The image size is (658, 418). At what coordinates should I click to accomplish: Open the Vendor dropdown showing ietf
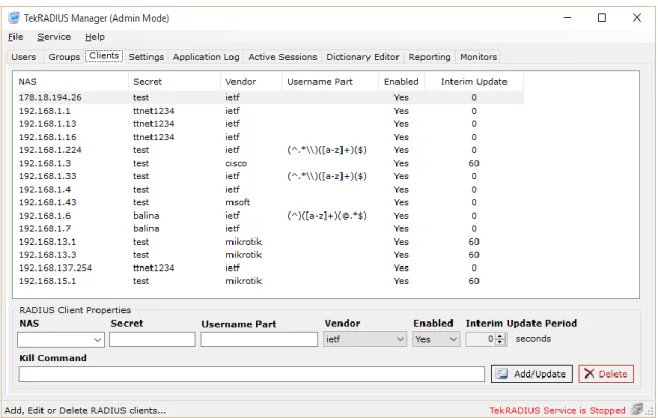coord(365,339)
